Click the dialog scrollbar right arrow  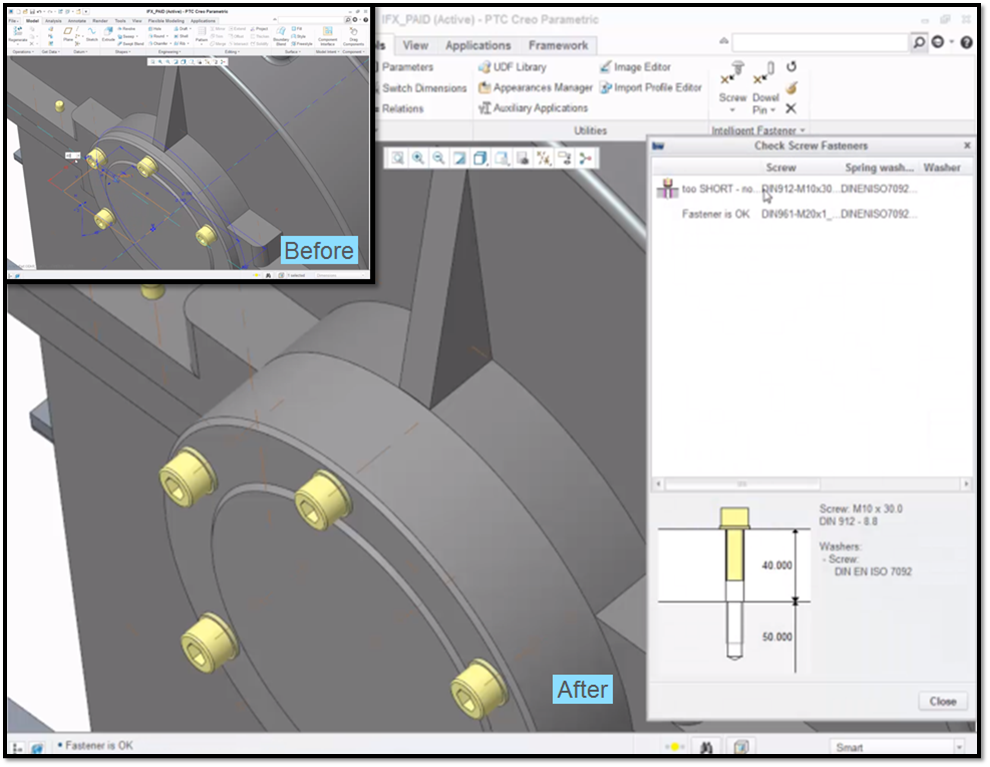[x=965, y=484]
